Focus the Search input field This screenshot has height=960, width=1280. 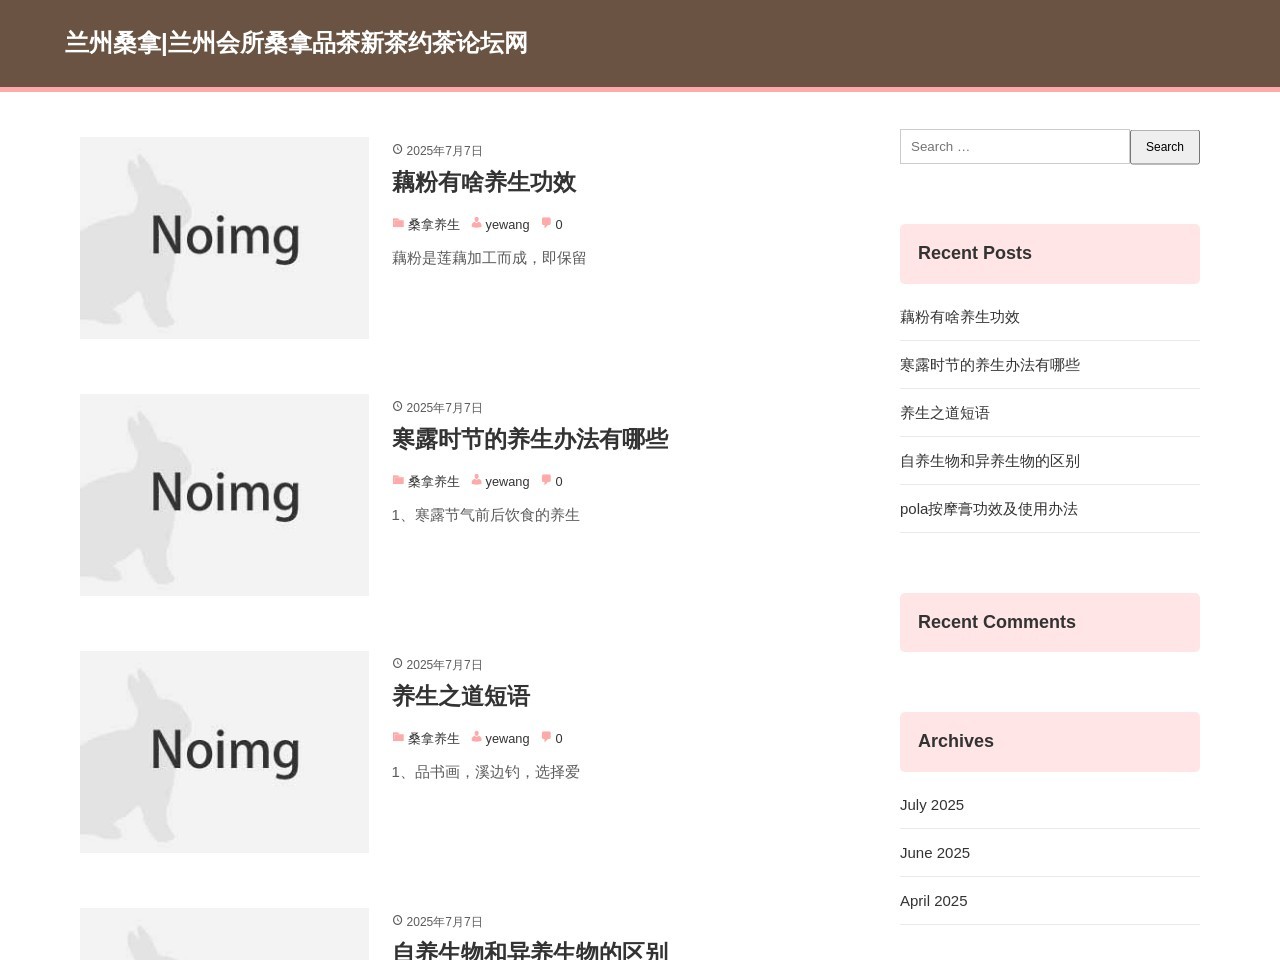pyautogui.click(x=1014, y=147)
